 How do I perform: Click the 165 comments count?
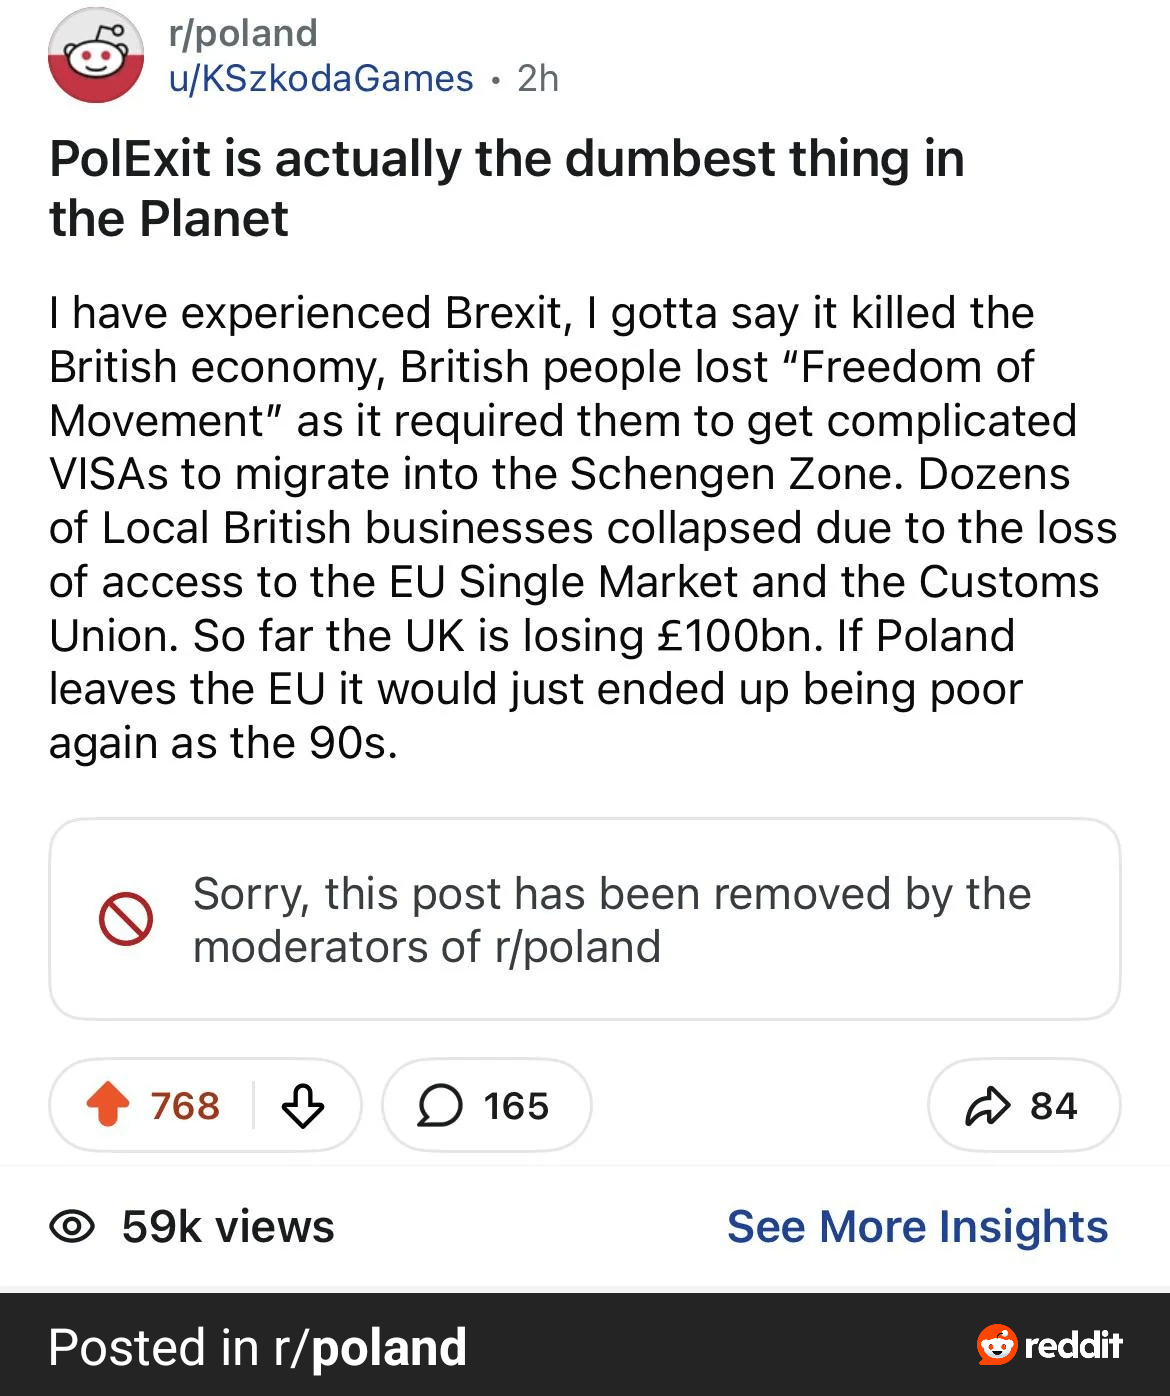(x=516, y=1106)
